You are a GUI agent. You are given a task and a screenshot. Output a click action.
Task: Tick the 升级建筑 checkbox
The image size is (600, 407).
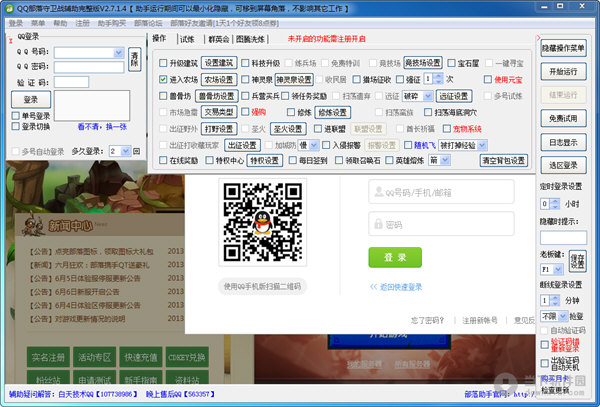pyautogui.click(x=163, y=63)
